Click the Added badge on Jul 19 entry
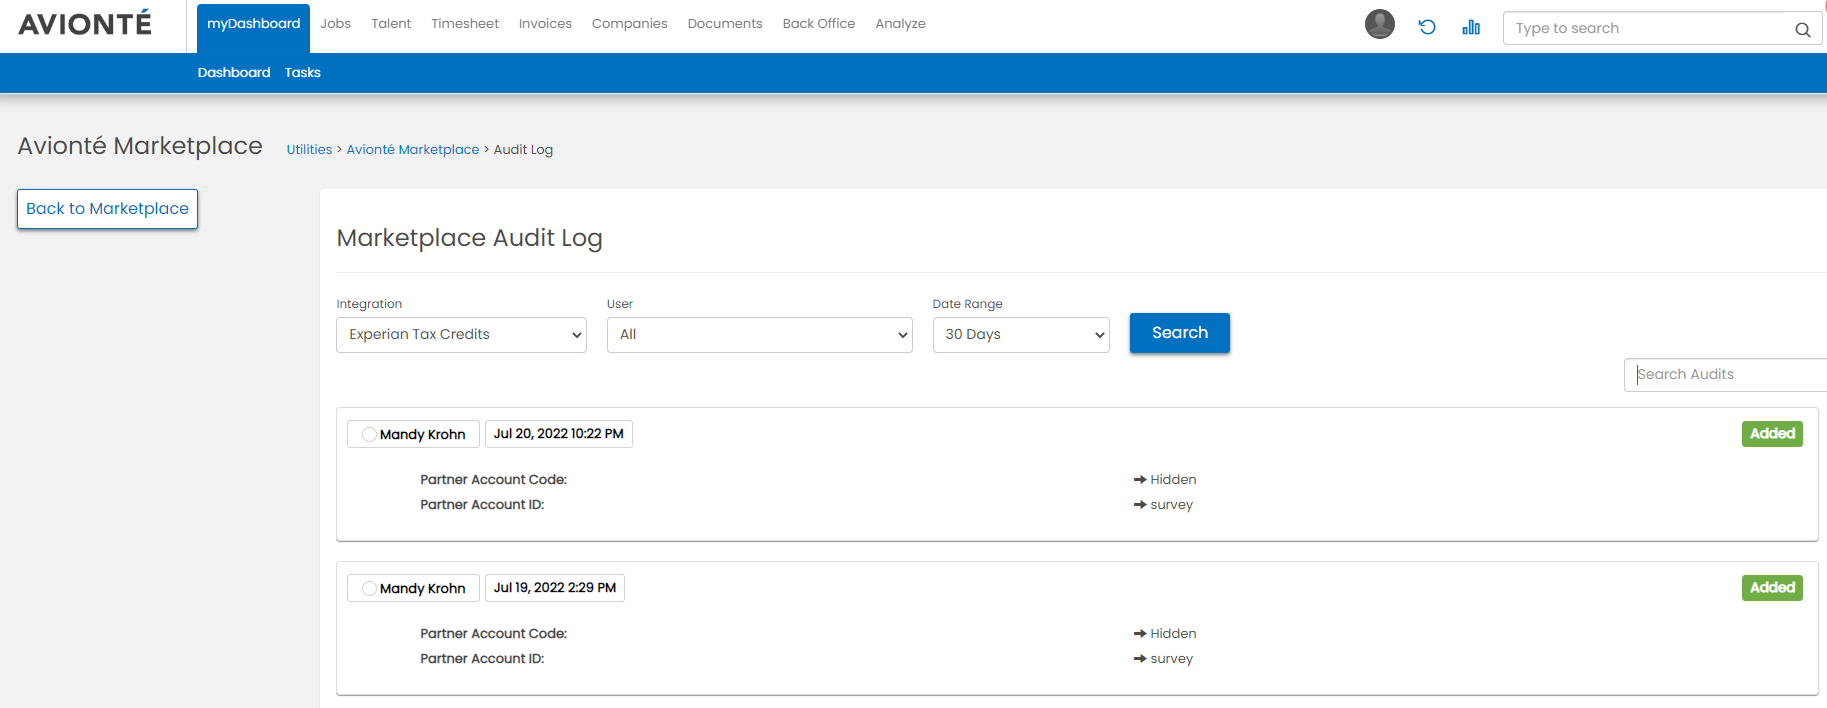The image size is (1827, 708). (x=1772, y=588)
